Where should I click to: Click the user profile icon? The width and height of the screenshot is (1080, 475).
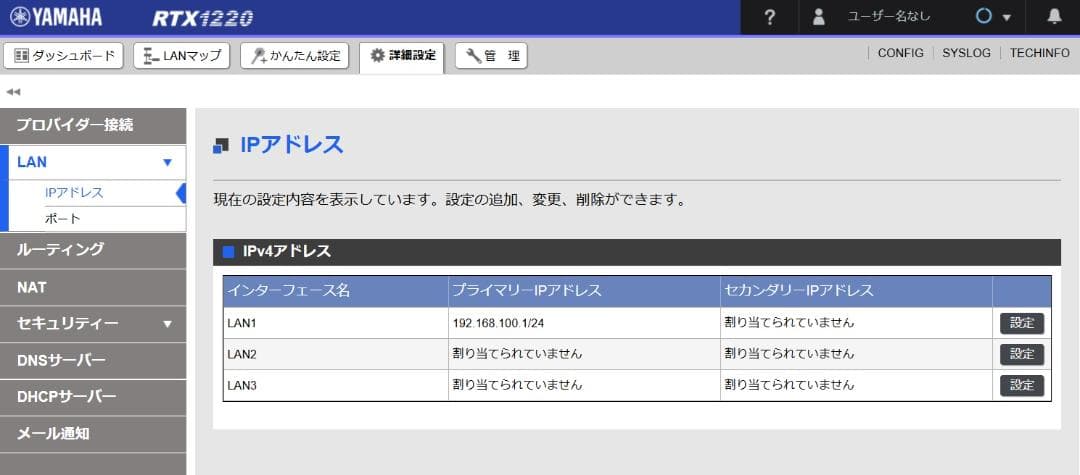[x=818, y=17]
